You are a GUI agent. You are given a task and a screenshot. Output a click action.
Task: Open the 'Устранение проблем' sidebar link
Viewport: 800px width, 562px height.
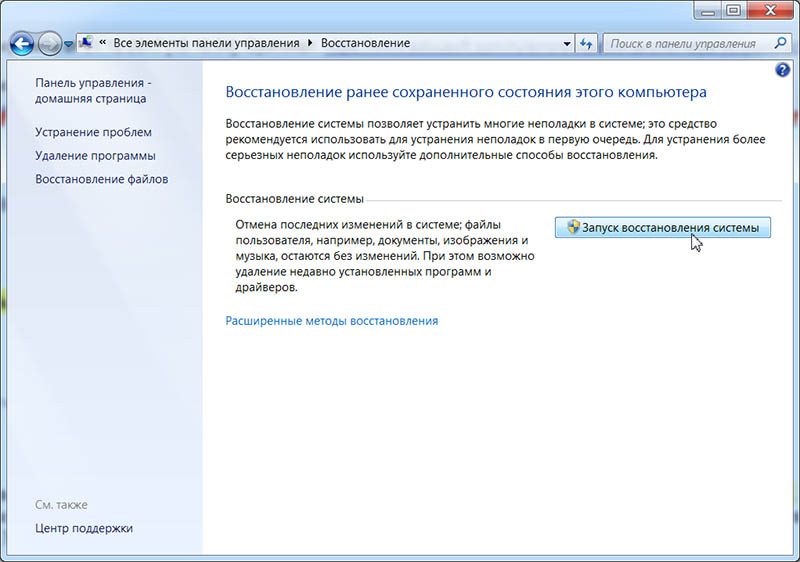click(93, 132)
